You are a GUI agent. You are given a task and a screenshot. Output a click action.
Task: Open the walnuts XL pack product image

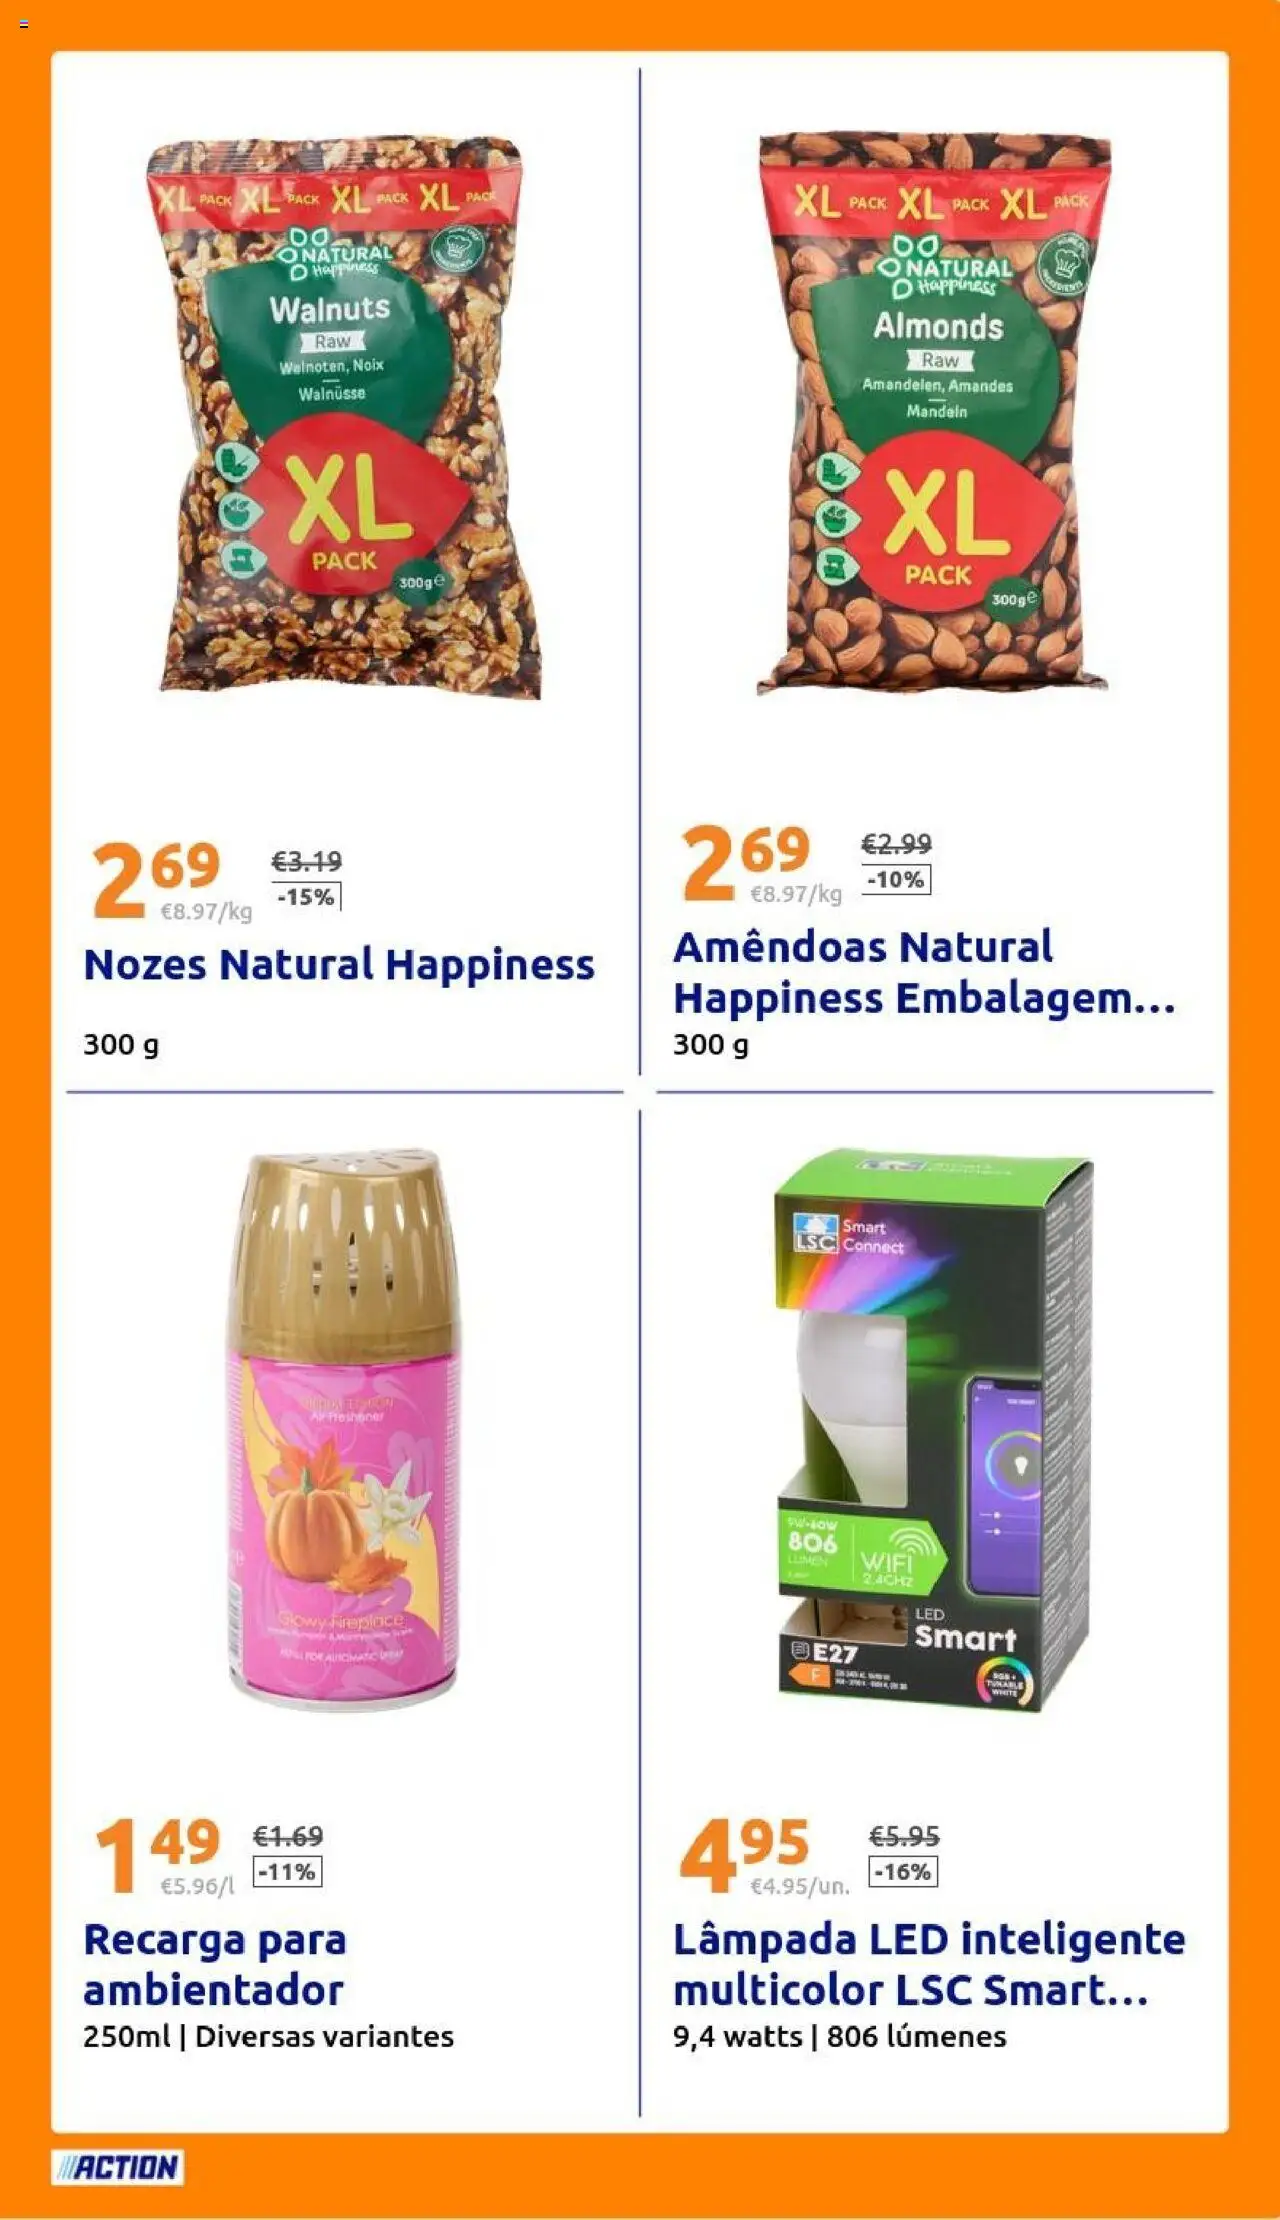point(345,417)
